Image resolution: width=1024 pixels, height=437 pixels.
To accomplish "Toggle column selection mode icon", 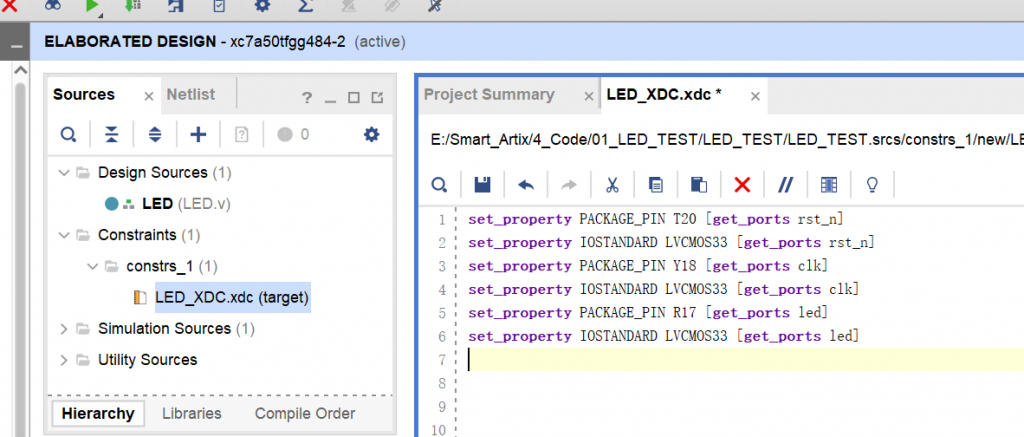I will coord(828,185).
